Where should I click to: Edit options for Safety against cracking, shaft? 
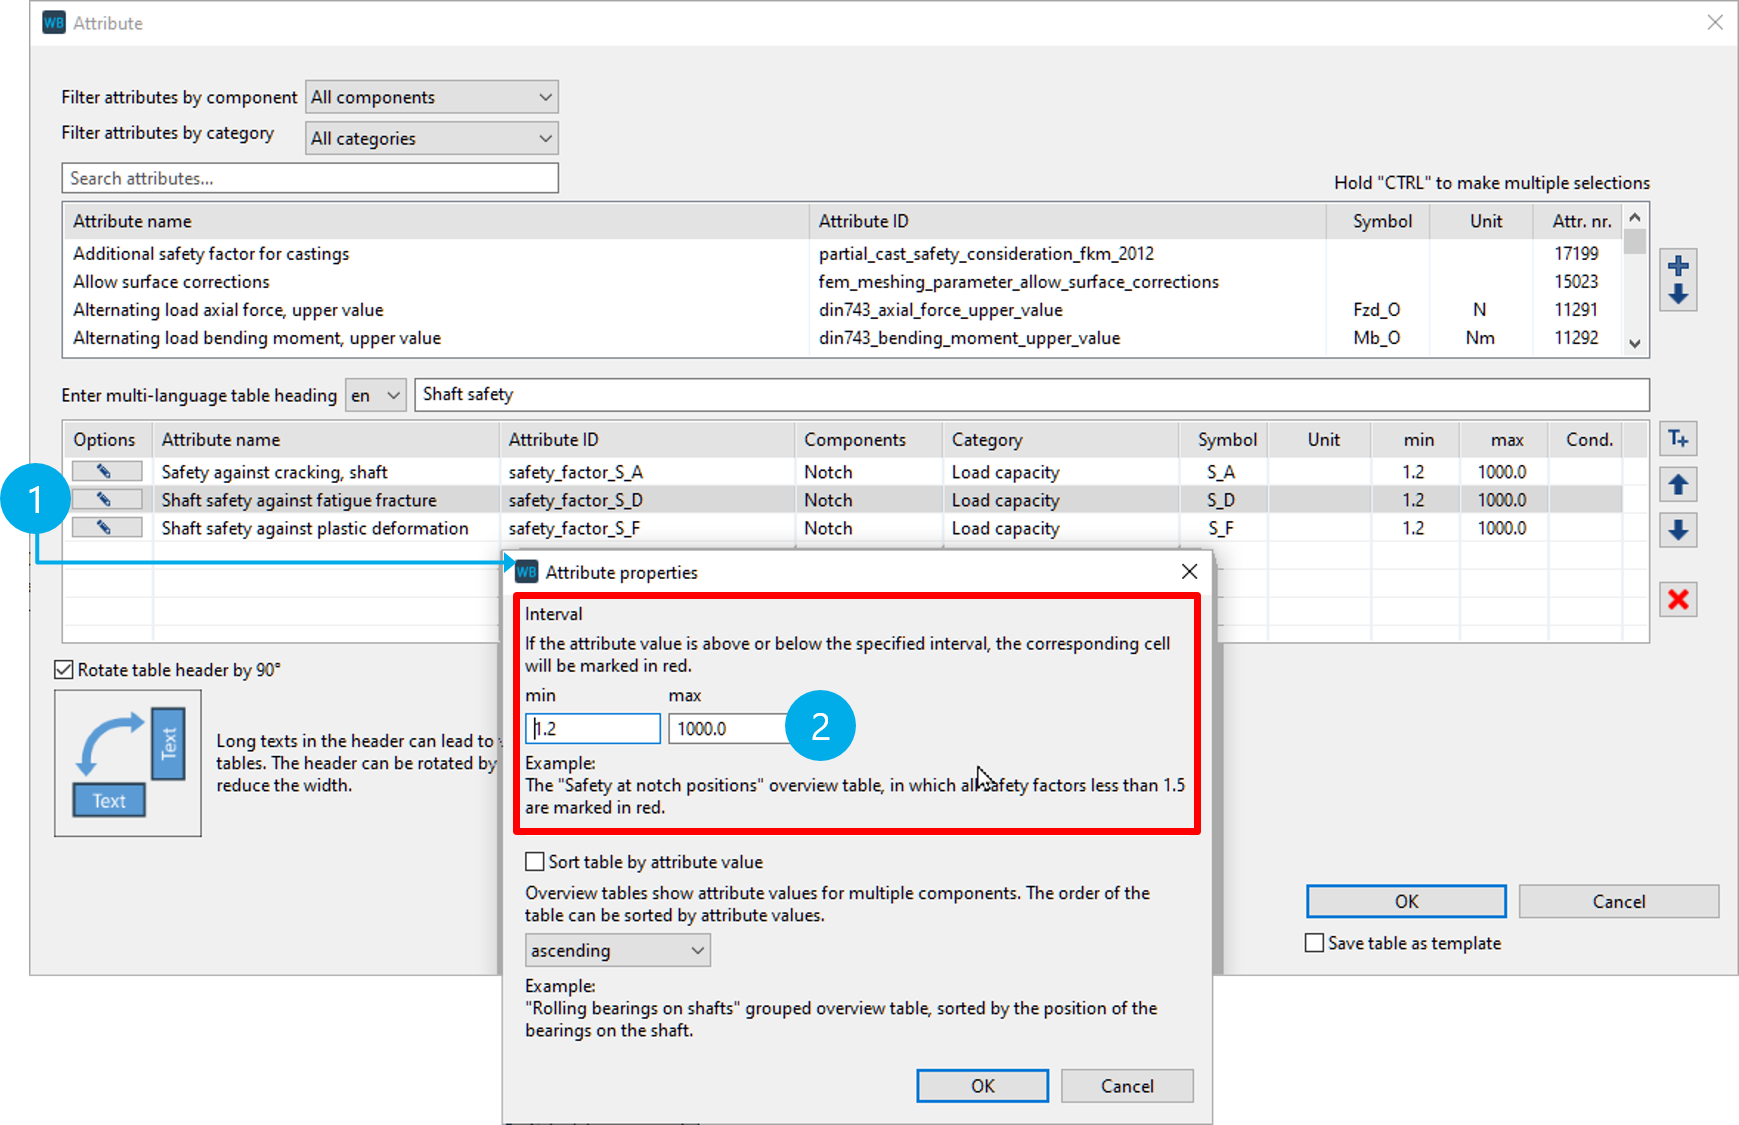click(x=106, y=471)
